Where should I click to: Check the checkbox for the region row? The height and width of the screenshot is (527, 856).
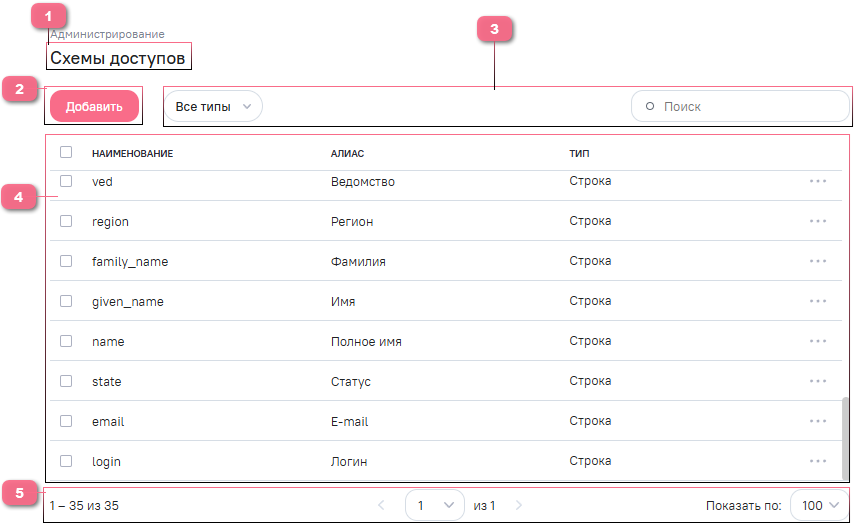click(66, 221)
